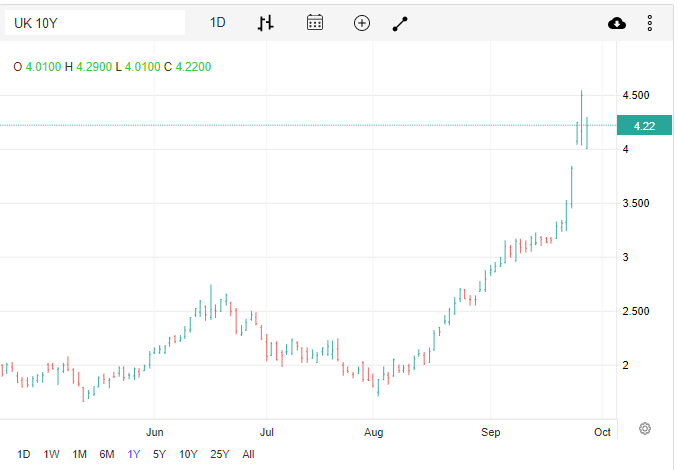The image size is (678, 470).
Task: Select the All time range
Action: 248,454
